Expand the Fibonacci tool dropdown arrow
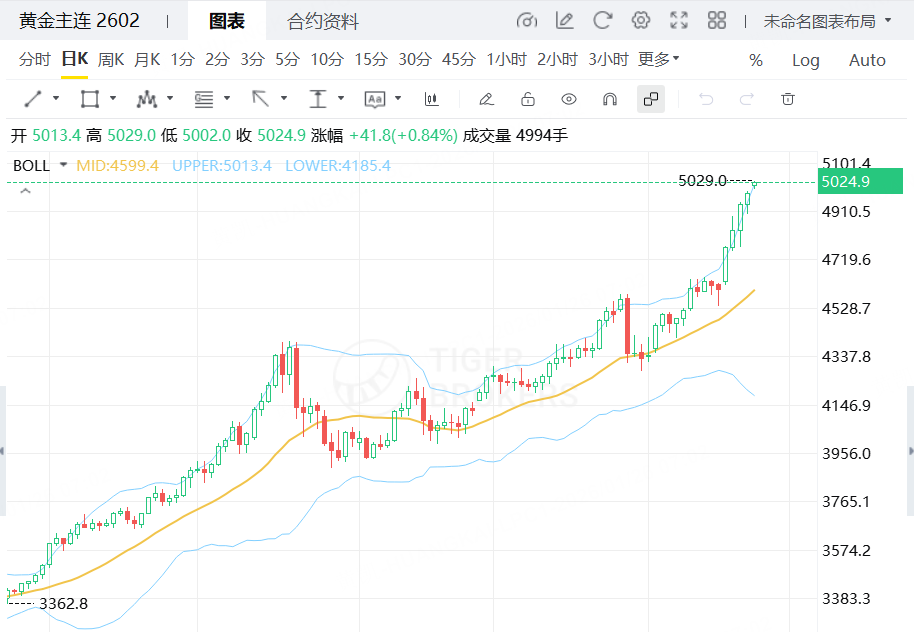This screenshot has height=632, width=914. (x=227, y=98)
